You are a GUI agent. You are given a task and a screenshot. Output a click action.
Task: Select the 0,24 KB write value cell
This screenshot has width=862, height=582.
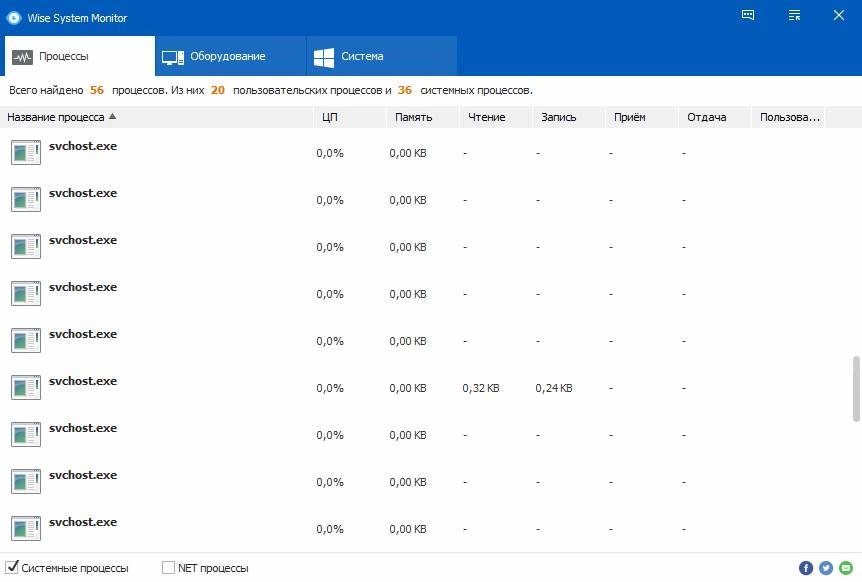[554, 388]
